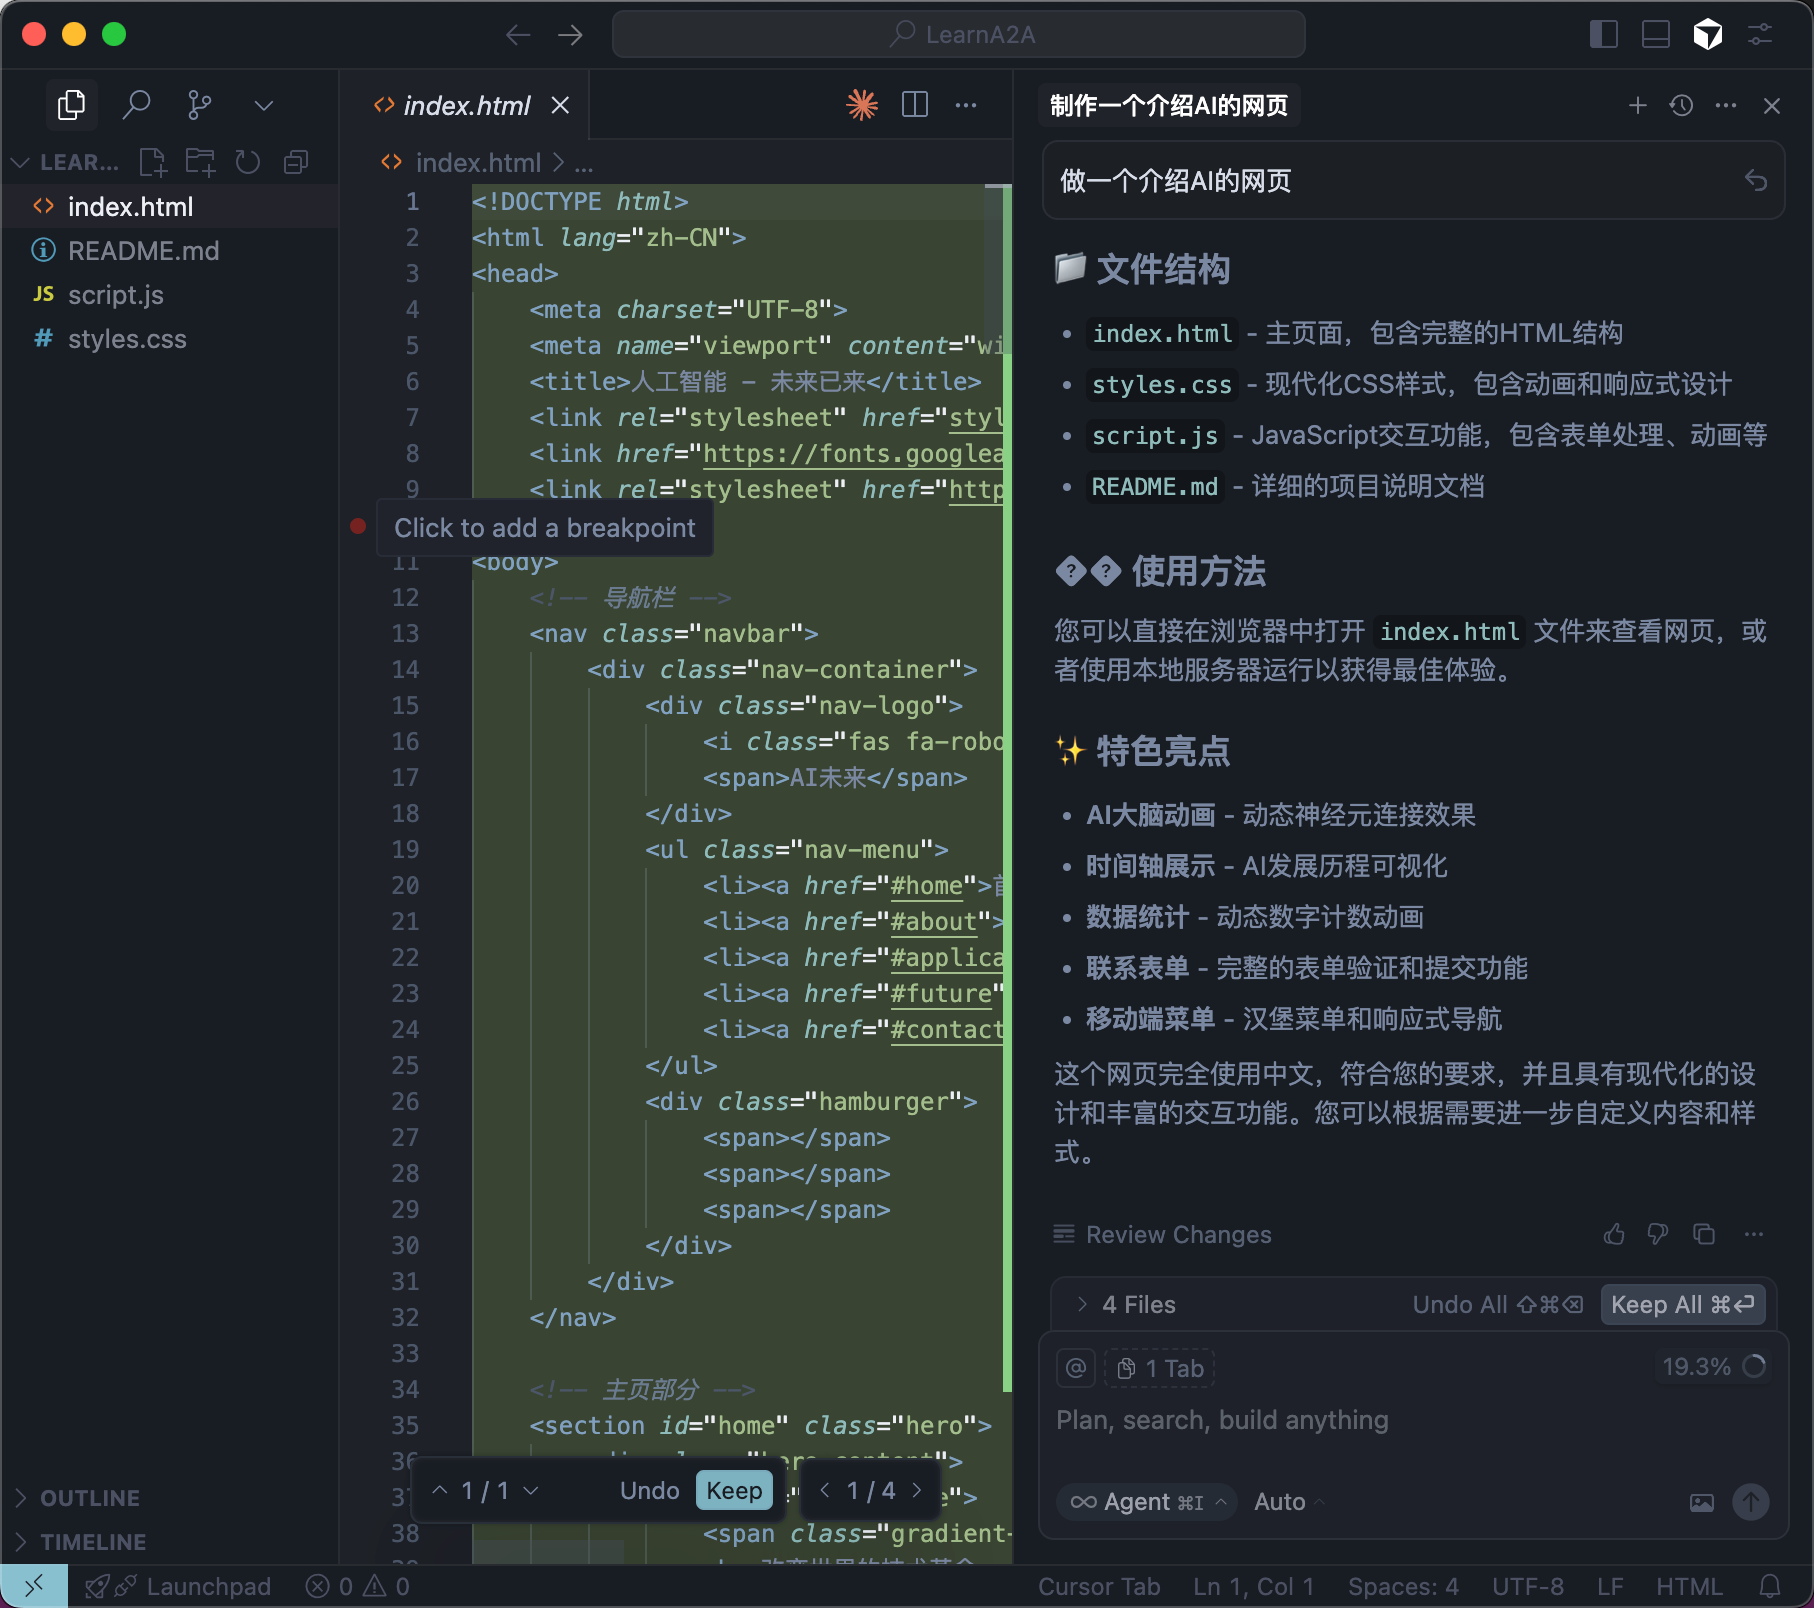Click the Refresh Explorer icon
The image size is (1814, 1608).
pyautogui.click(x=248, y=162)
